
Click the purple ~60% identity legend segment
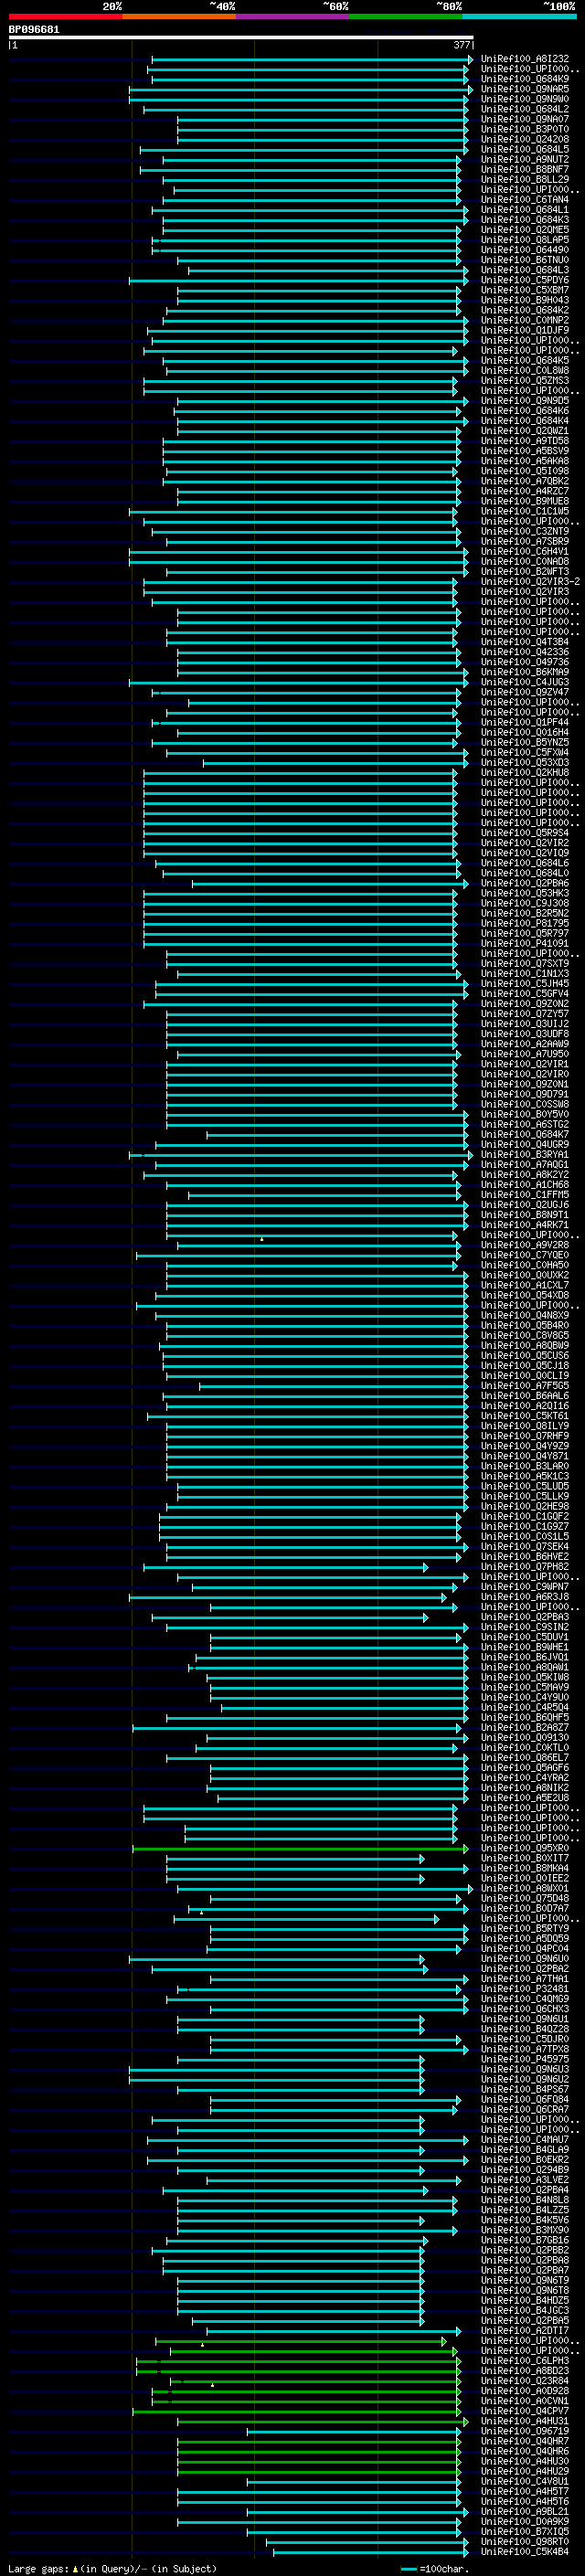pyautogui.click(x=292, y=17)
